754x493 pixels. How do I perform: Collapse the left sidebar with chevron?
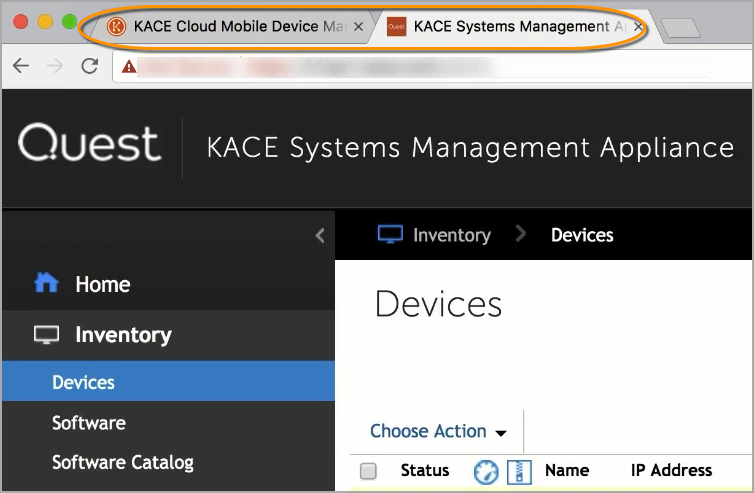click(320, 236)
